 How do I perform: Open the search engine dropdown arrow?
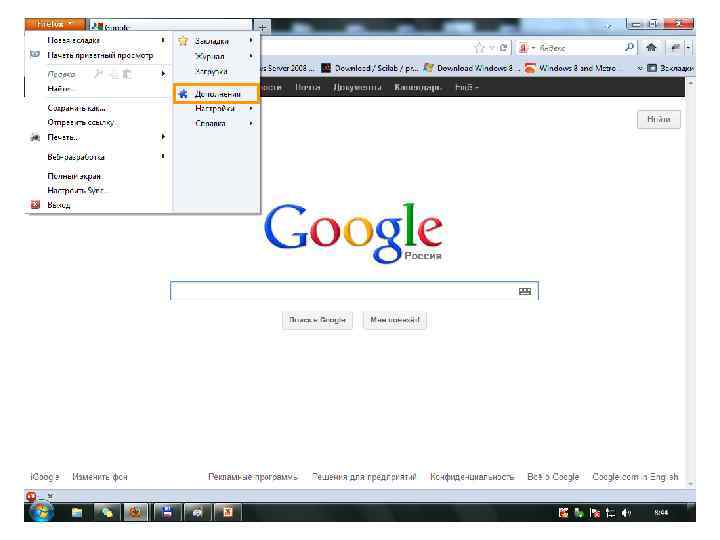pos(533,48)
